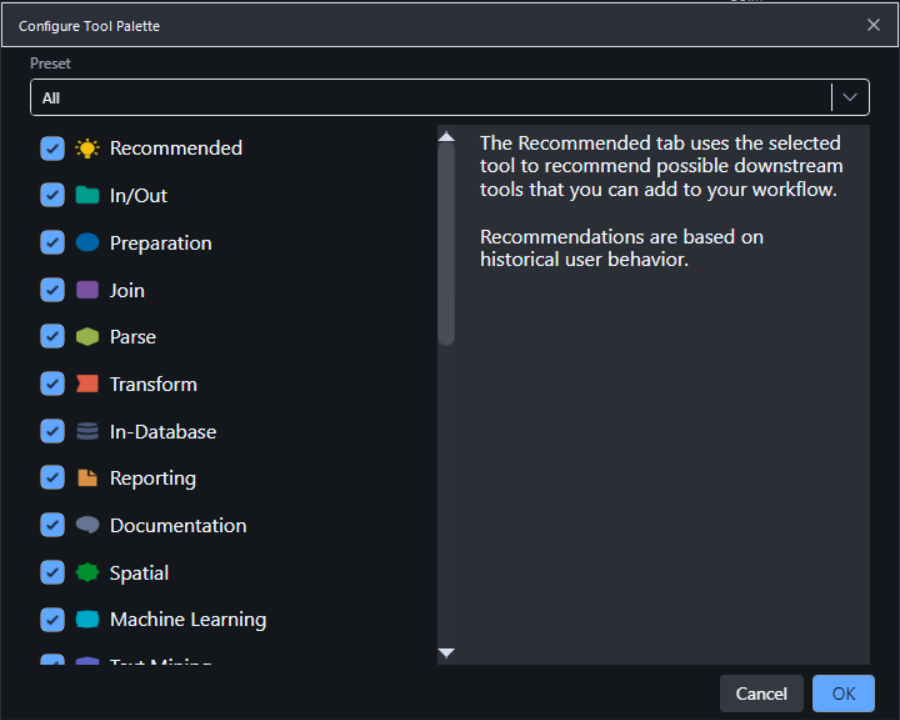The width and height of the screenshot is (900, 720).
Task: Click the green In/Out tool icon
Action: (87, 195)
